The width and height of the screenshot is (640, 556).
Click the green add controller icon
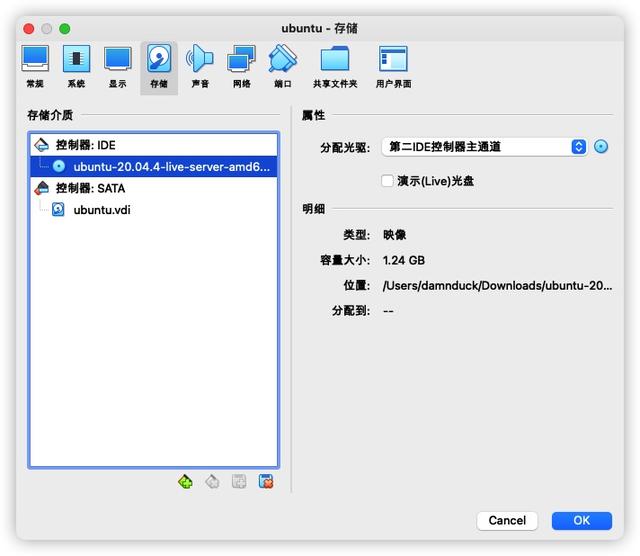point(185,482)
